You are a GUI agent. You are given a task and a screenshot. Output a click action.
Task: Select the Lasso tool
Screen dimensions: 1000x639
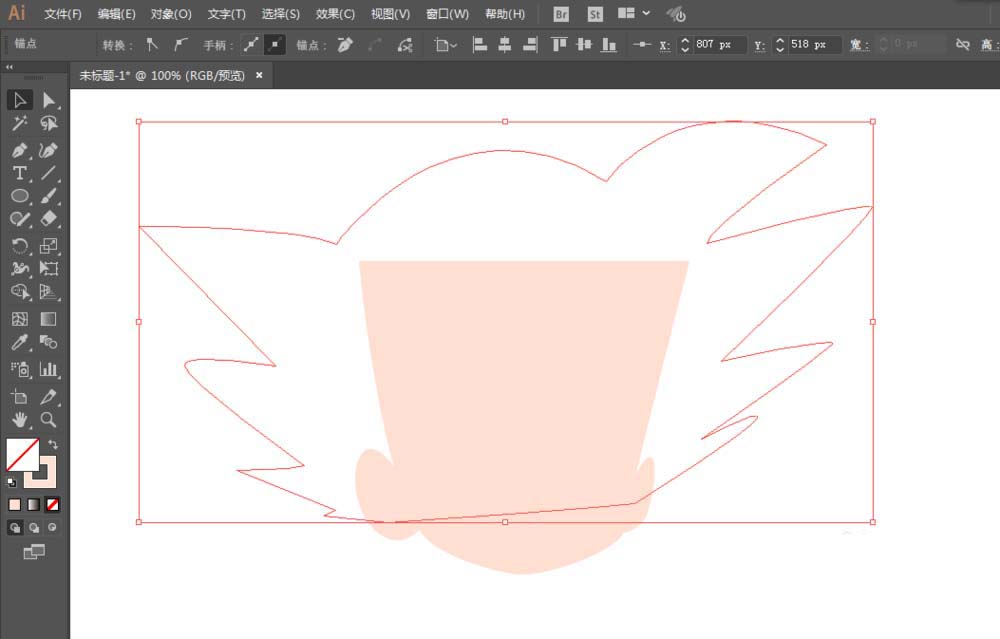(48, 123)
